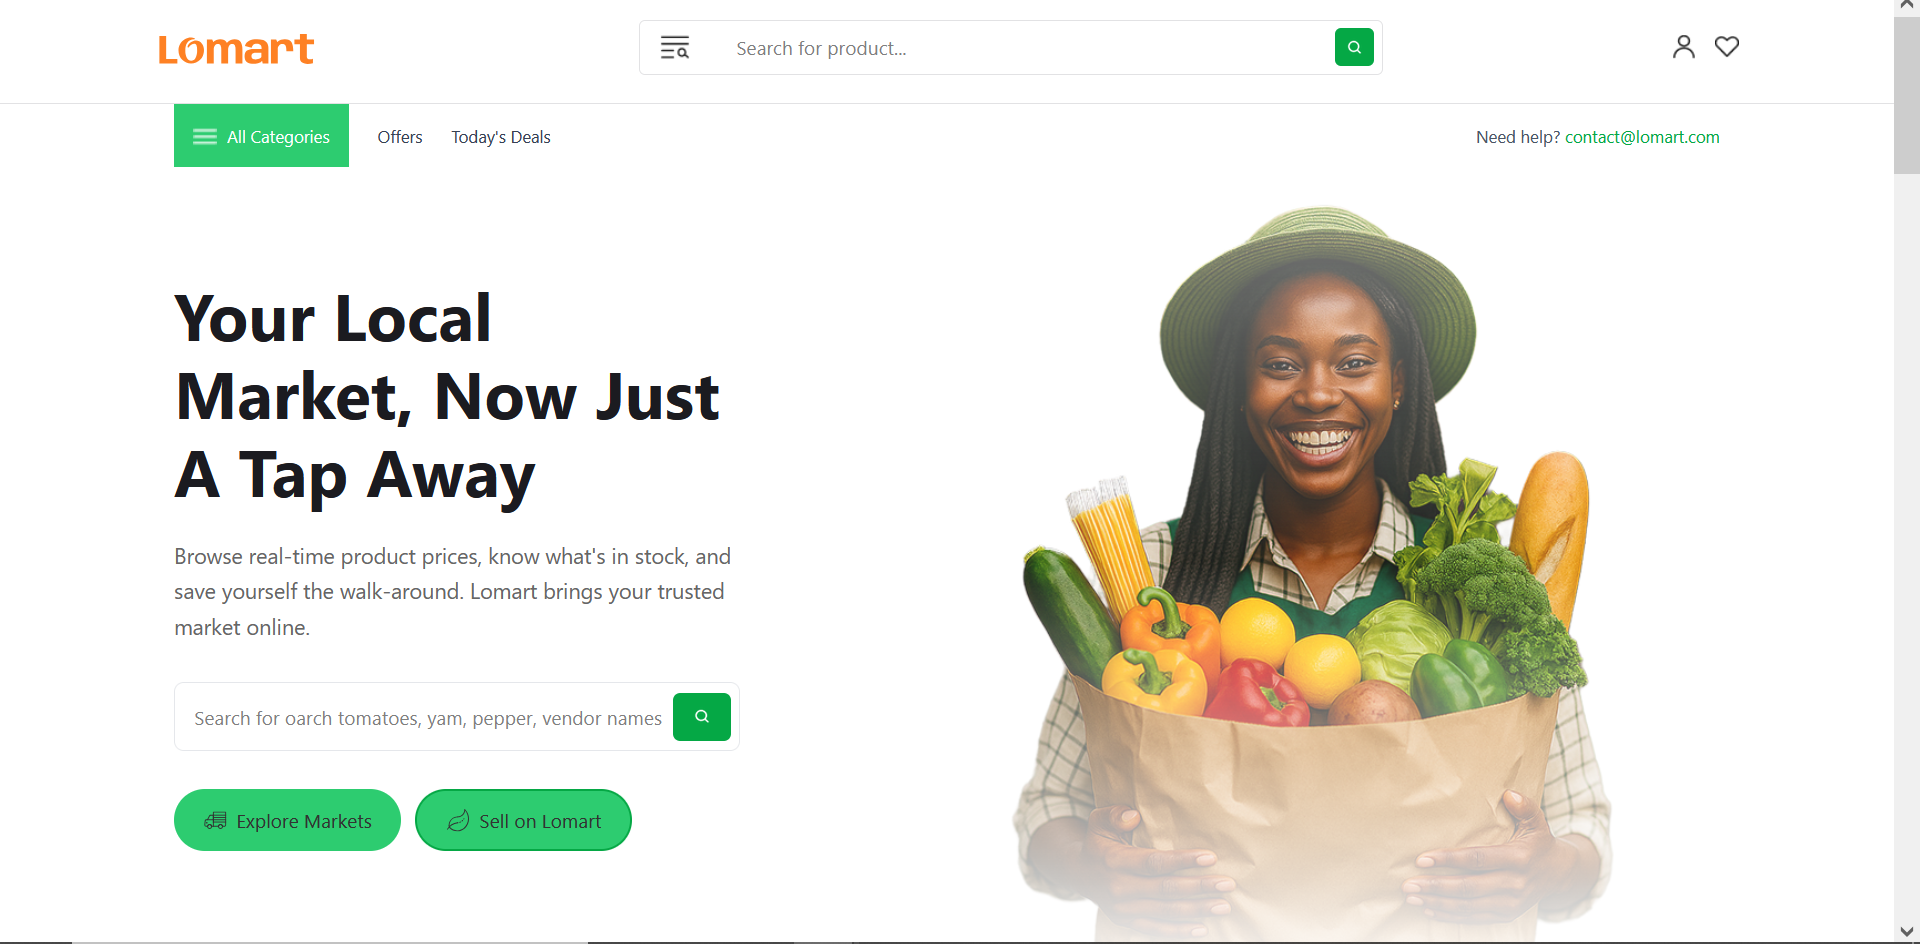Open the user account icon
The width and height of the screenshot is (1920, 944).
(x=1684, y=47)
